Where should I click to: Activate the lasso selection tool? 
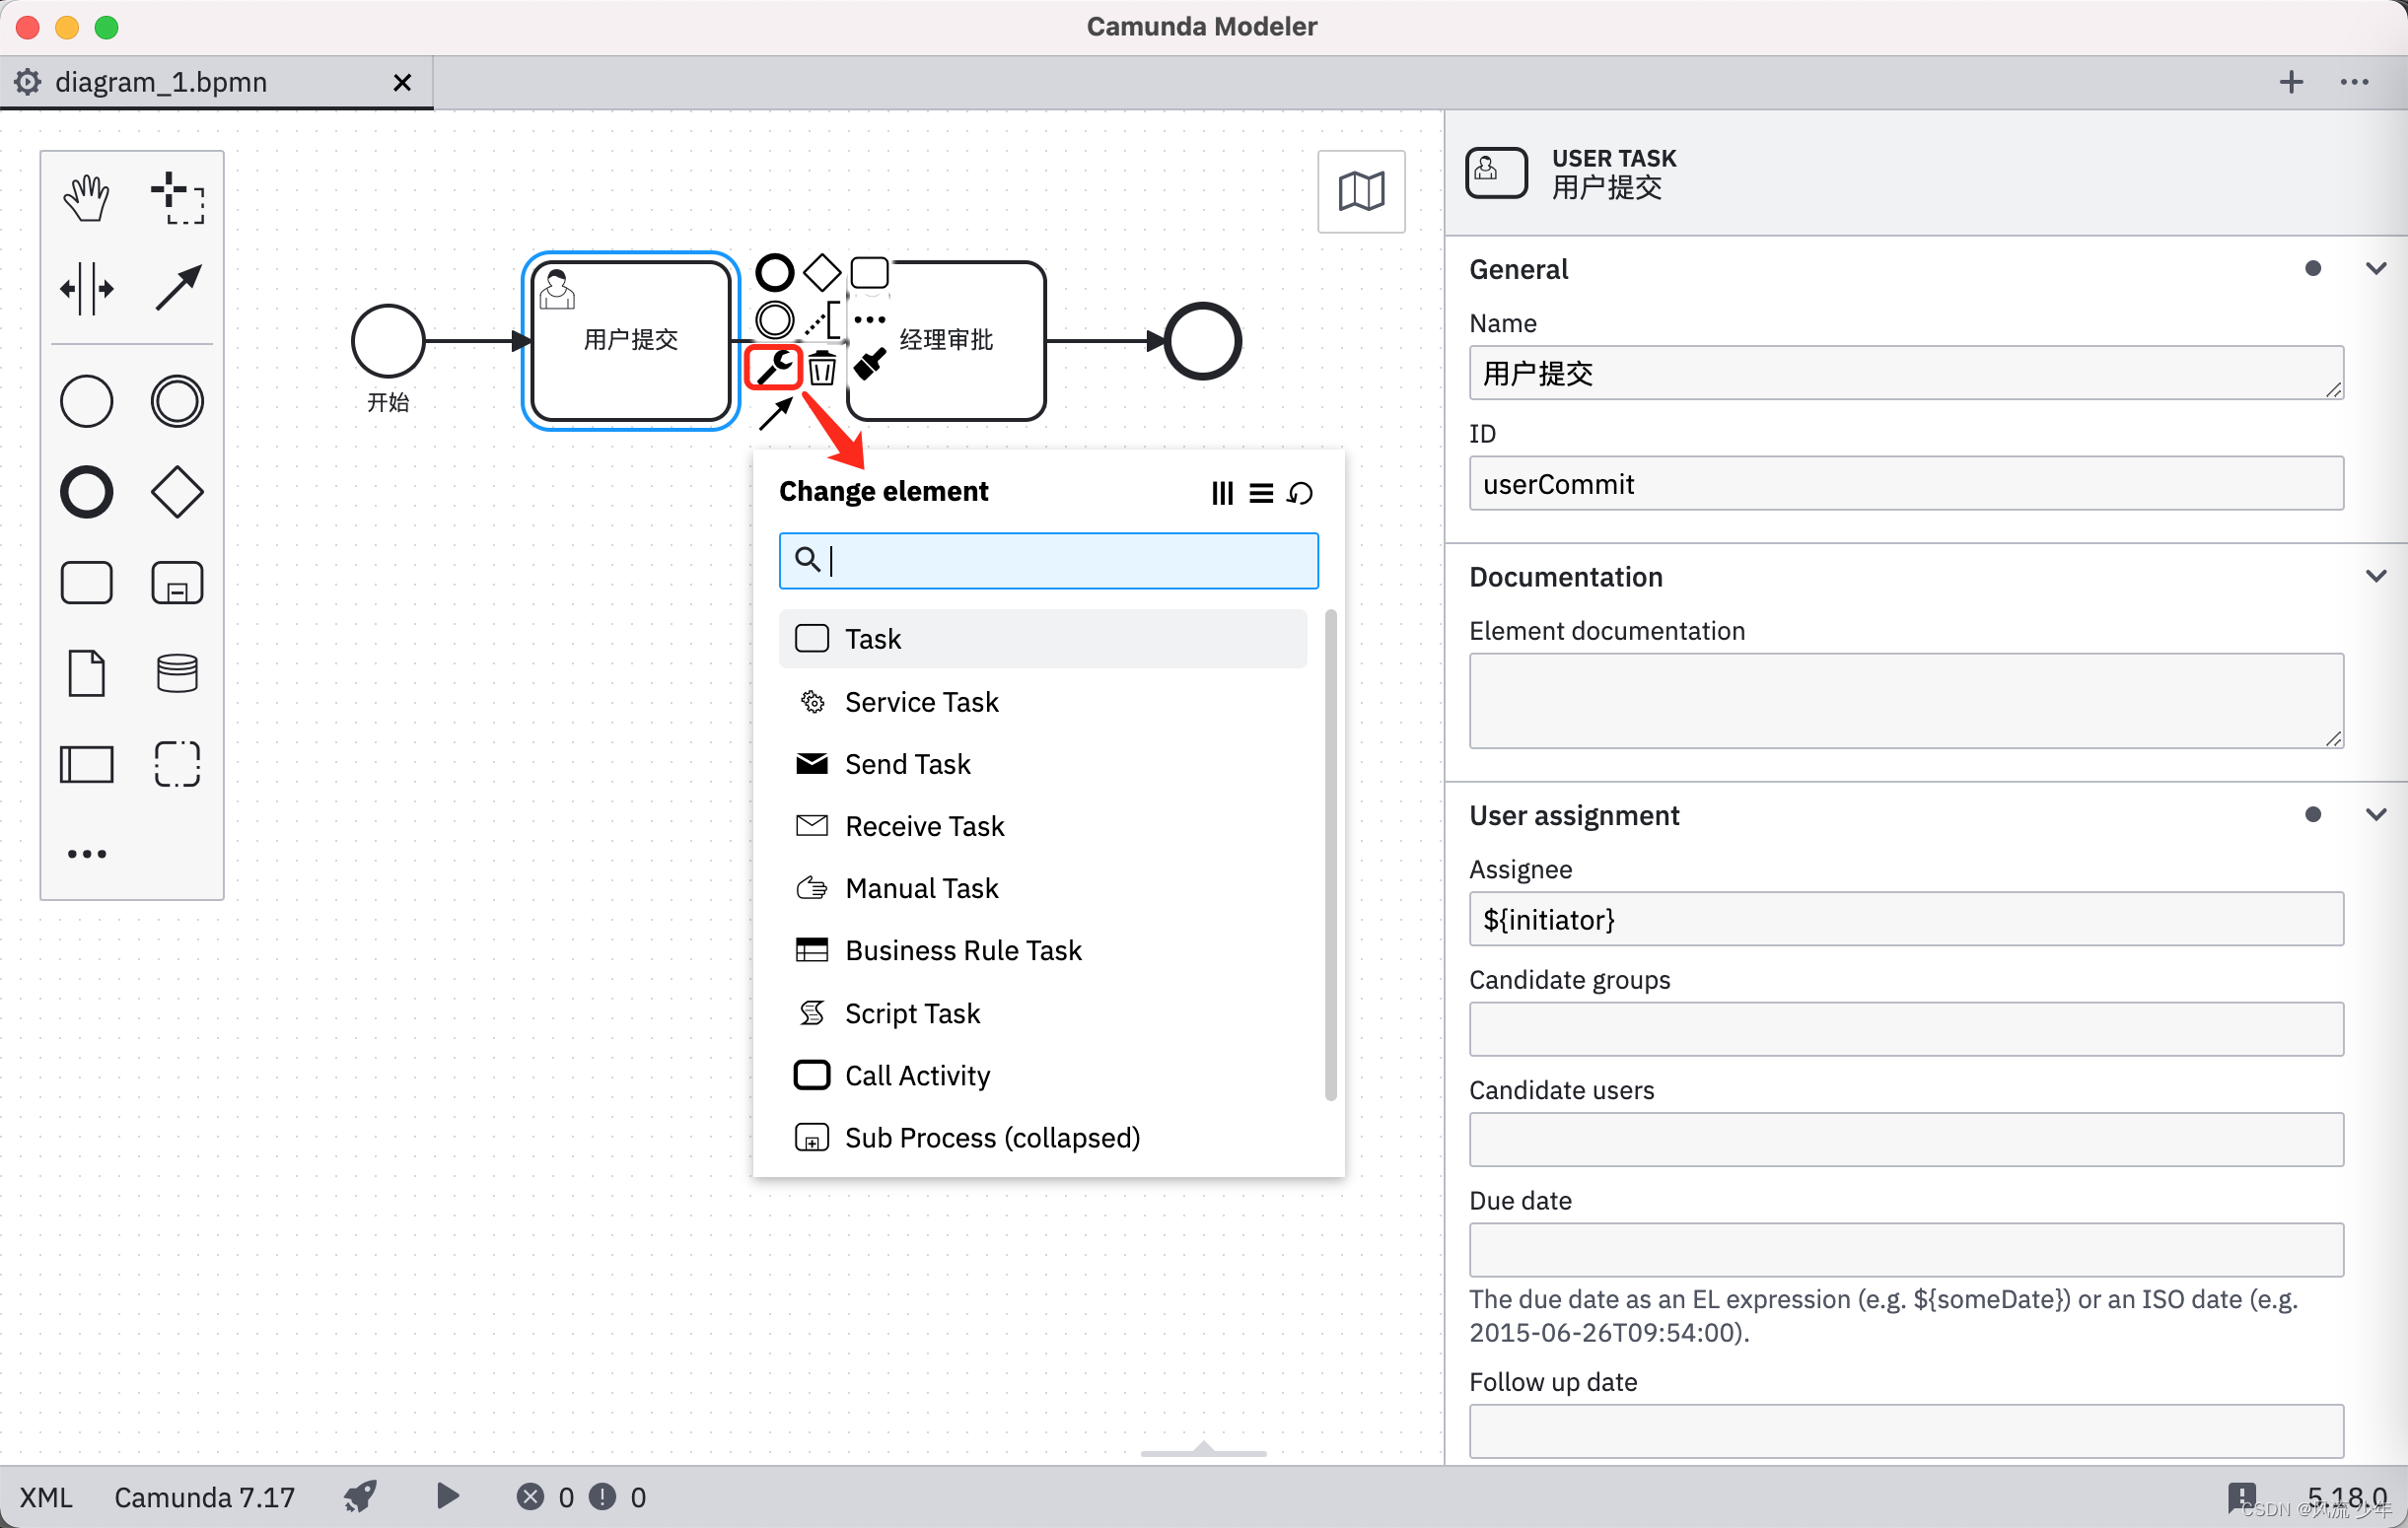[177, 197]
